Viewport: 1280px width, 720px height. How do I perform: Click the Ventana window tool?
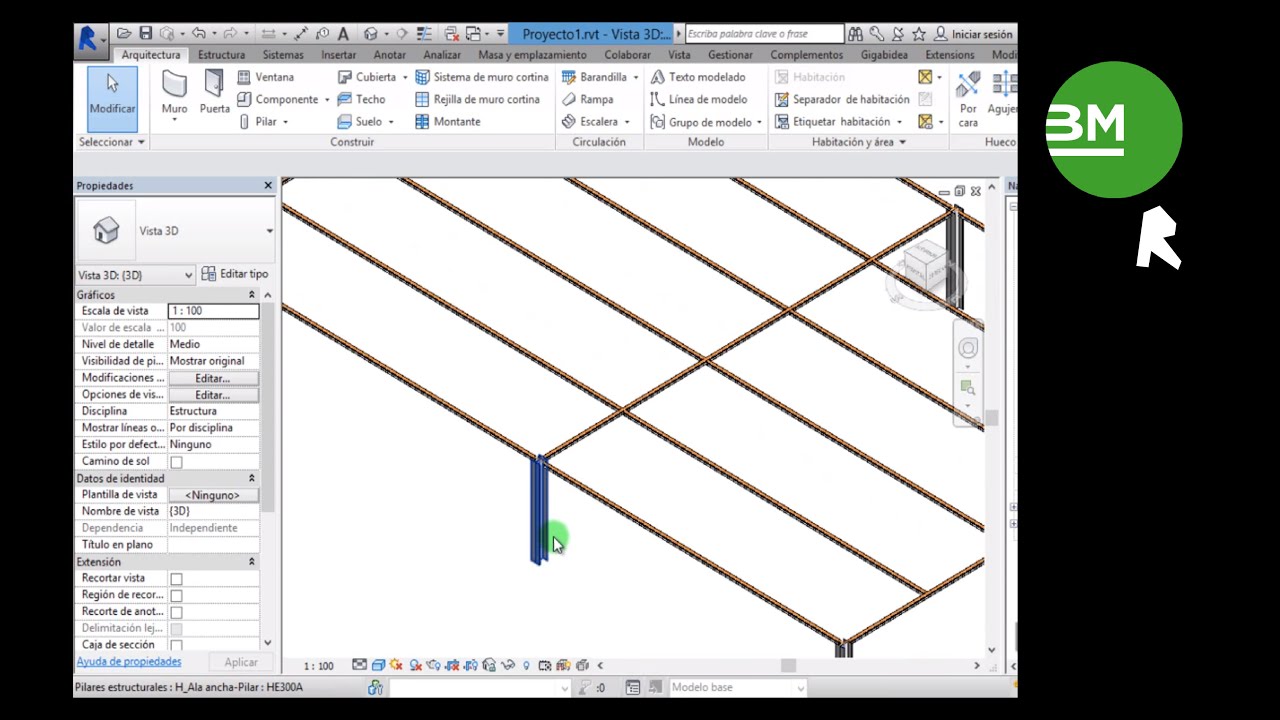click(x=266, y=77)
